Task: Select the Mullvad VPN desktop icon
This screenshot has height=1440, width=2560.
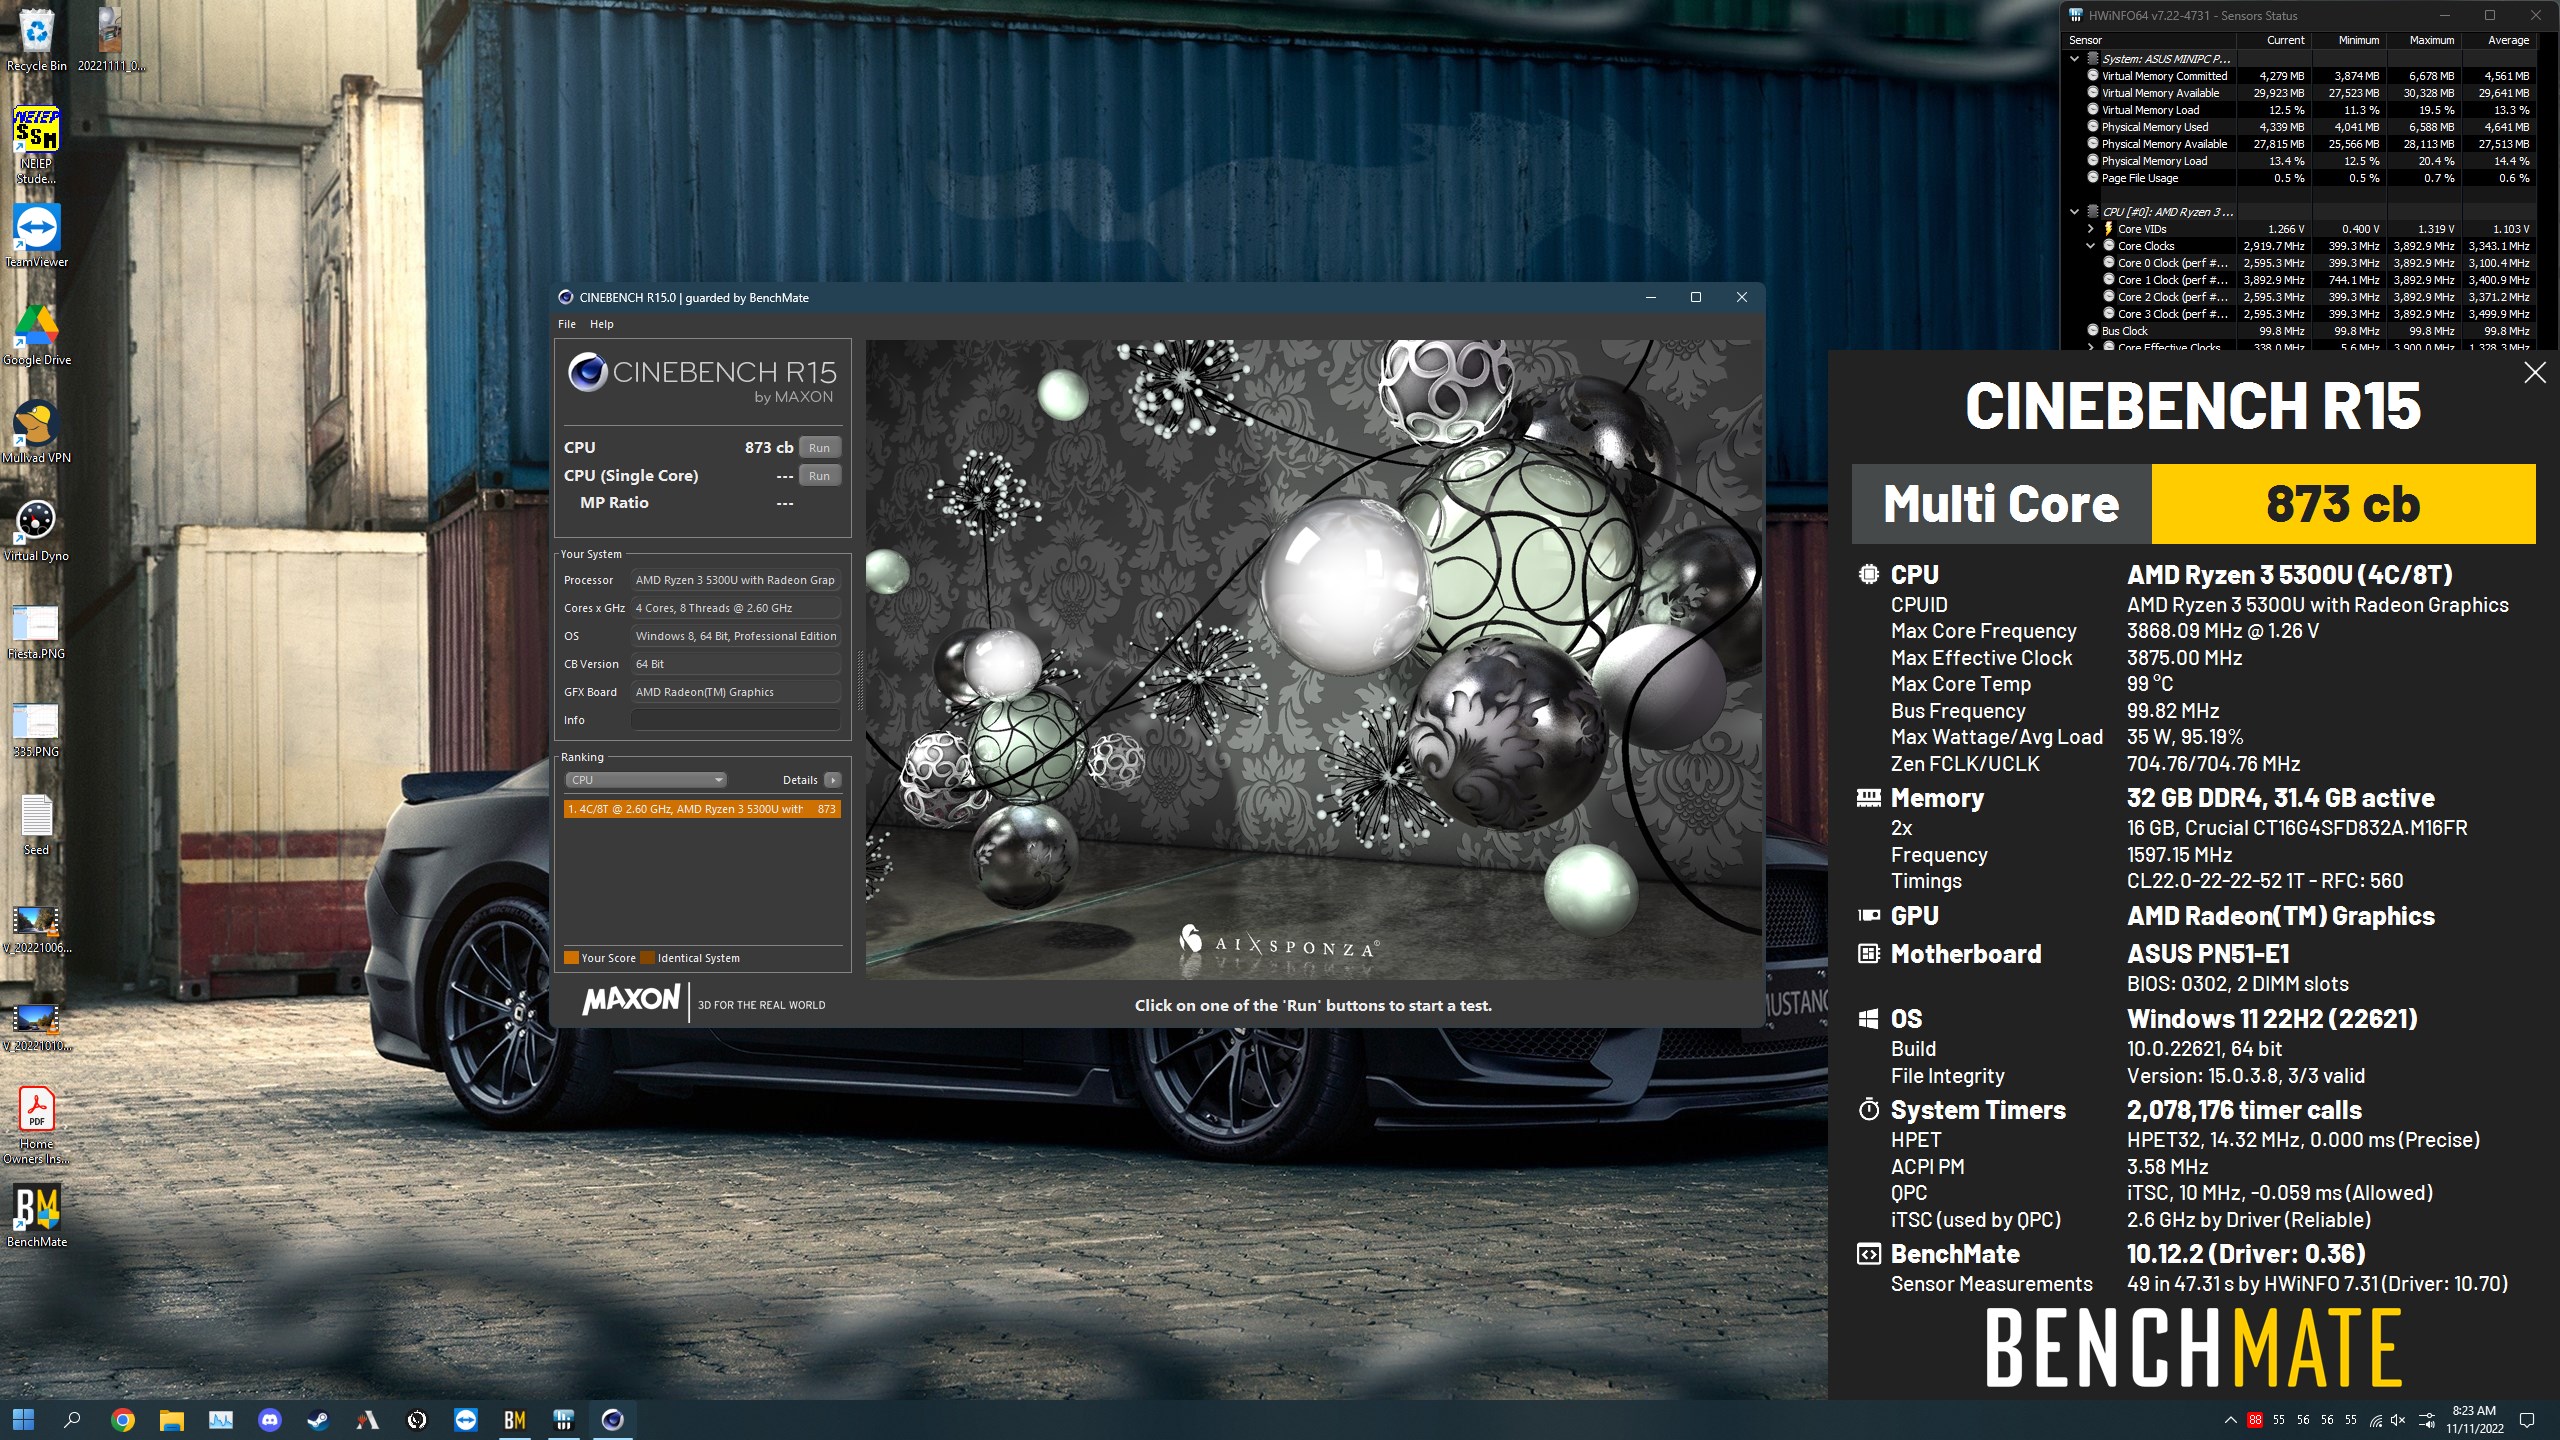Action: point(37,432)
